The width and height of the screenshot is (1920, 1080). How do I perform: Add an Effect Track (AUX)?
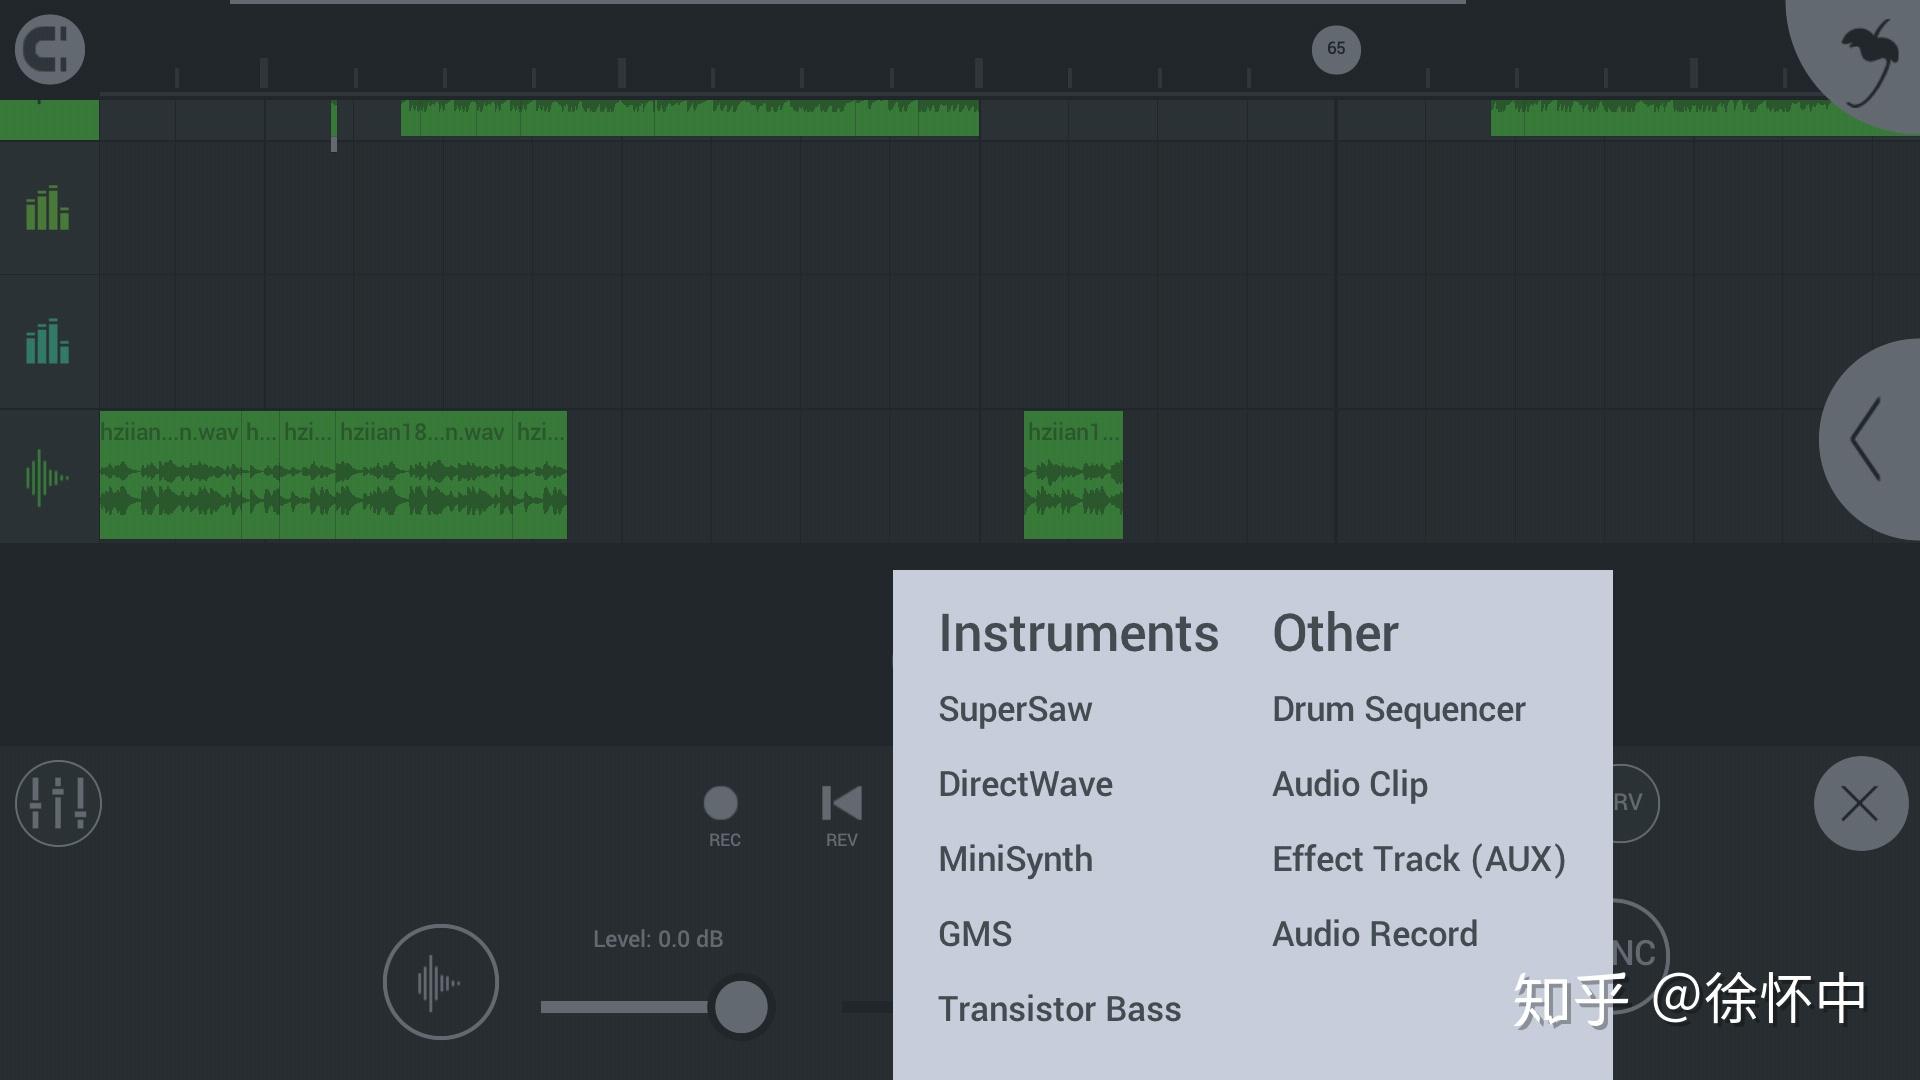point(1418,859)
